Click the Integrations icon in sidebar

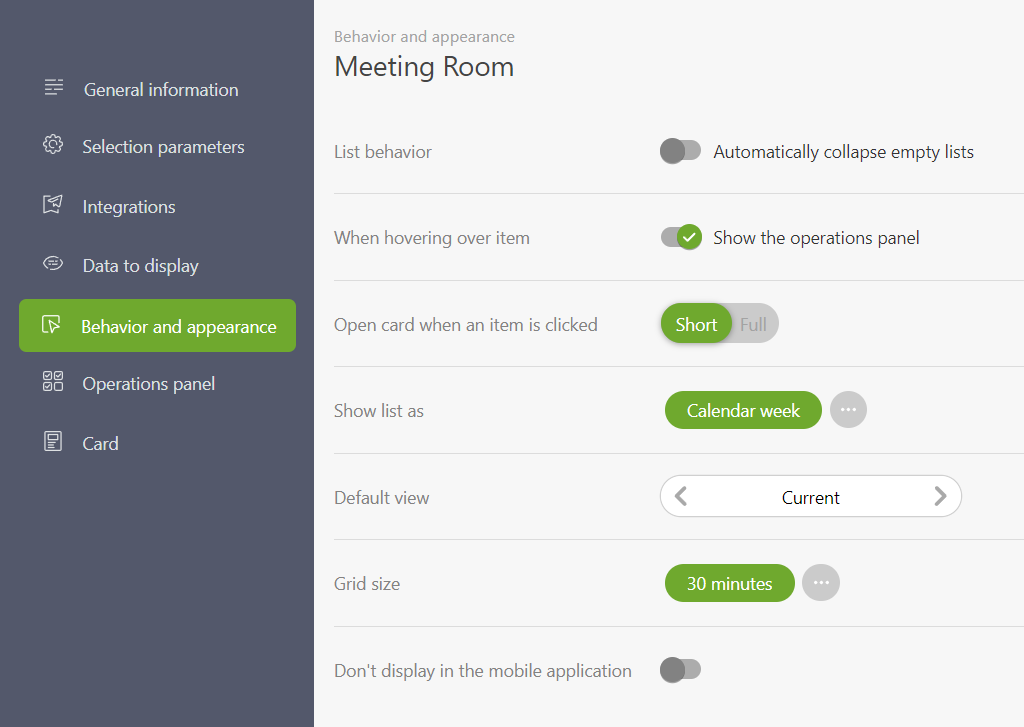(x=53, y=204)
